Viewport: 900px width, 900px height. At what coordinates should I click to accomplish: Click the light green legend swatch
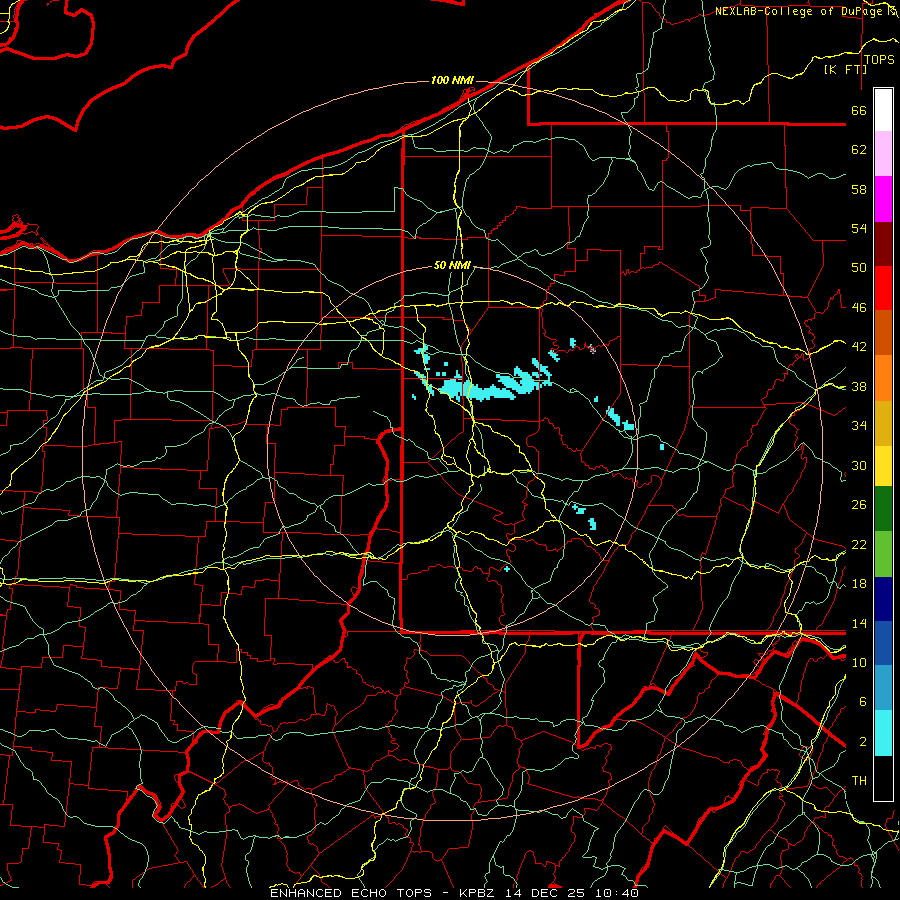pyautogui.click(x=883, y=554)
